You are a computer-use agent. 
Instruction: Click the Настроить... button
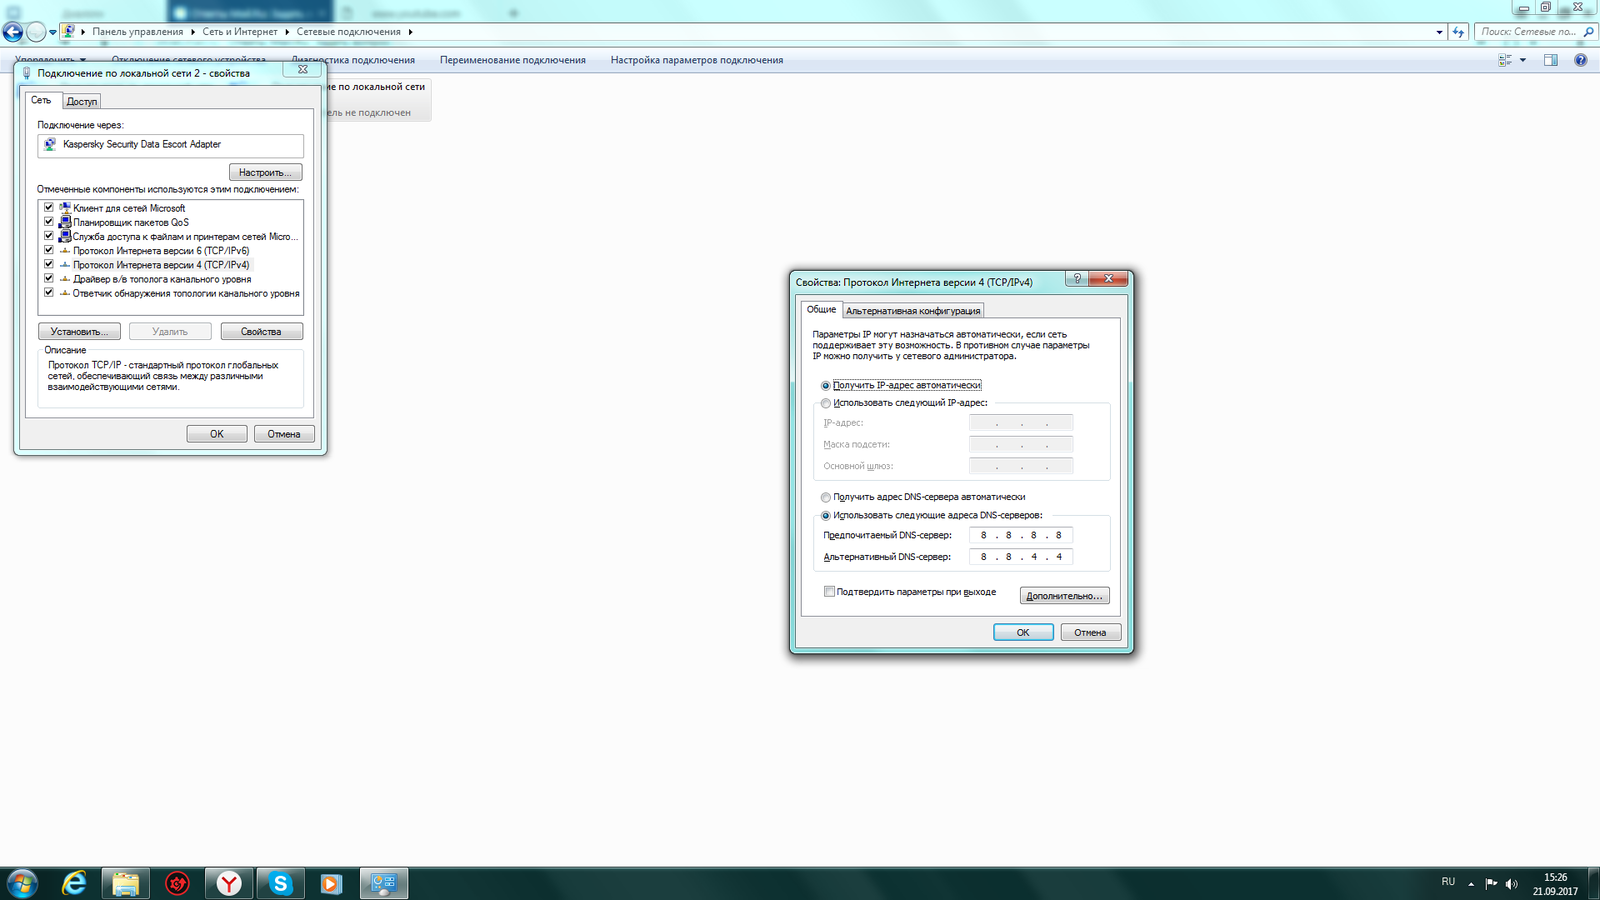(265, 172)
